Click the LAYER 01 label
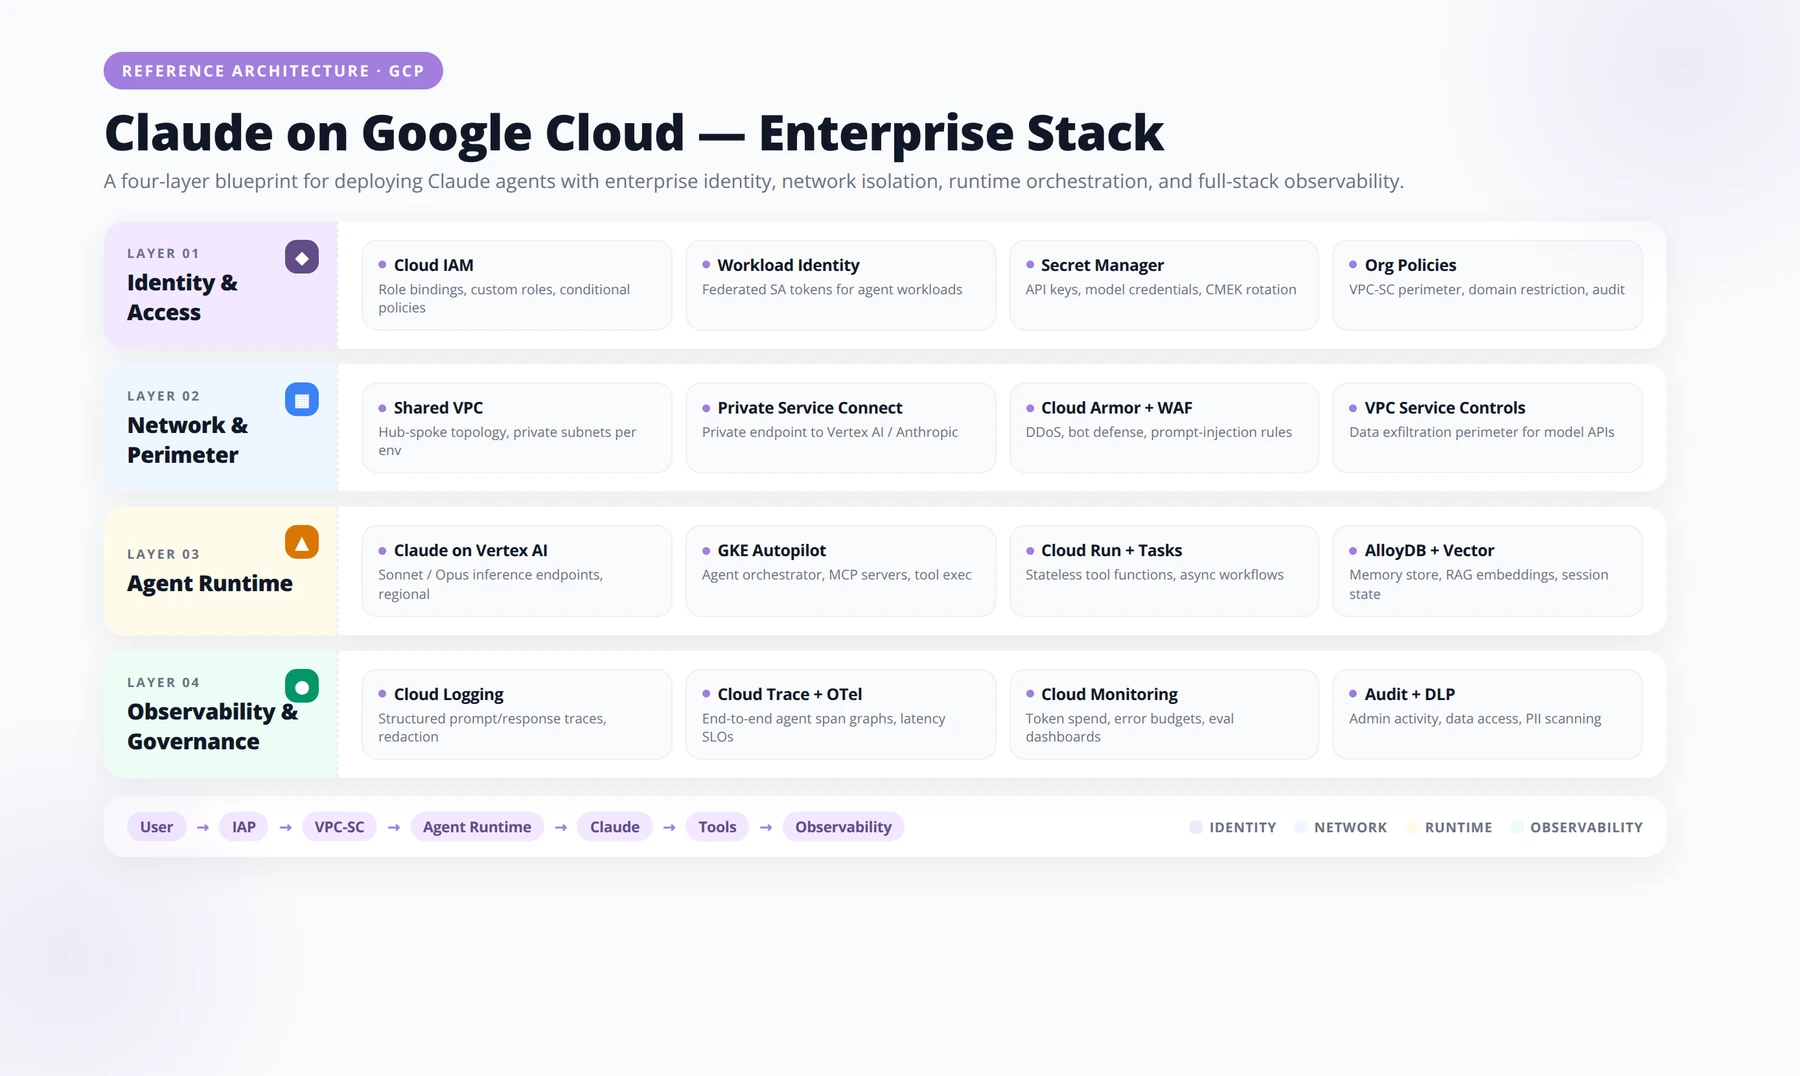Screen dimensions: 1800x1076 coord(163,254)
